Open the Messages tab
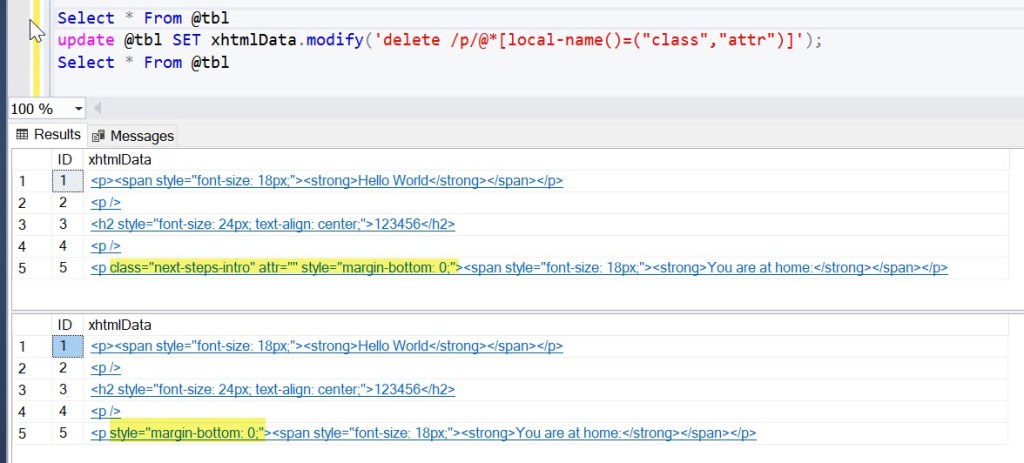 133,135
